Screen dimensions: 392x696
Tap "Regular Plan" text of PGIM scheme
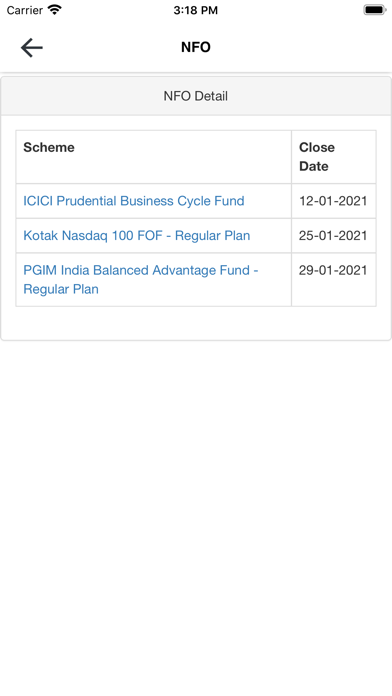click(61, 289)
